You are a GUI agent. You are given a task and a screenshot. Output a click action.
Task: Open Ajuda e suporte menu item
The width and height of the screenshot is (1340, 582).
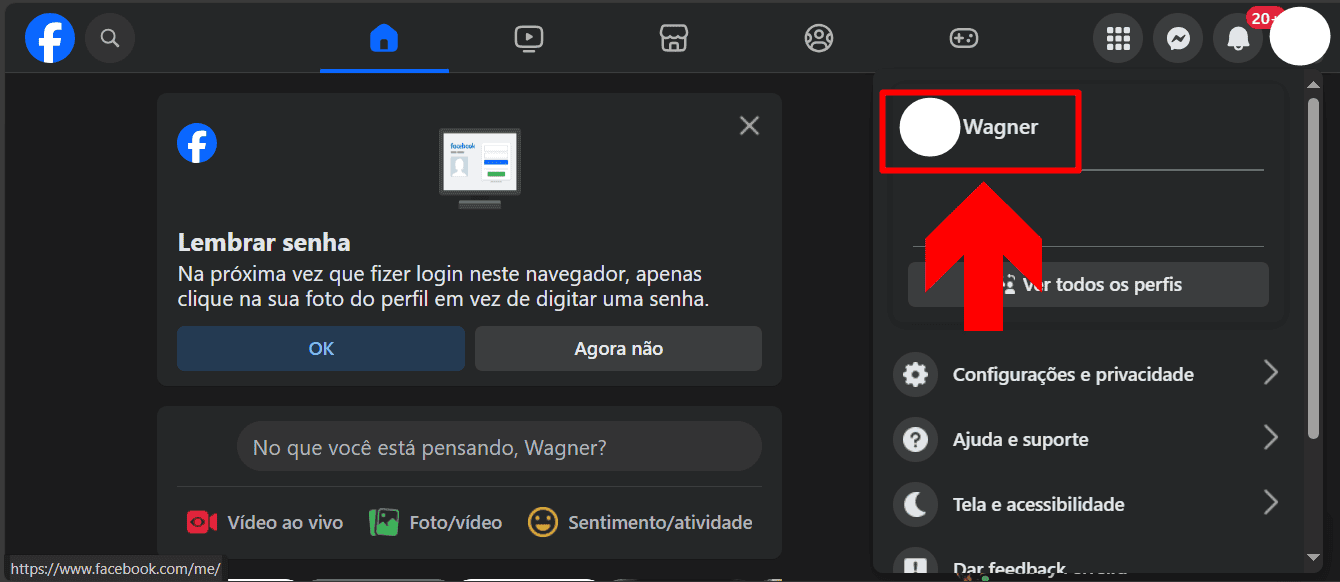pos(1088,440)
